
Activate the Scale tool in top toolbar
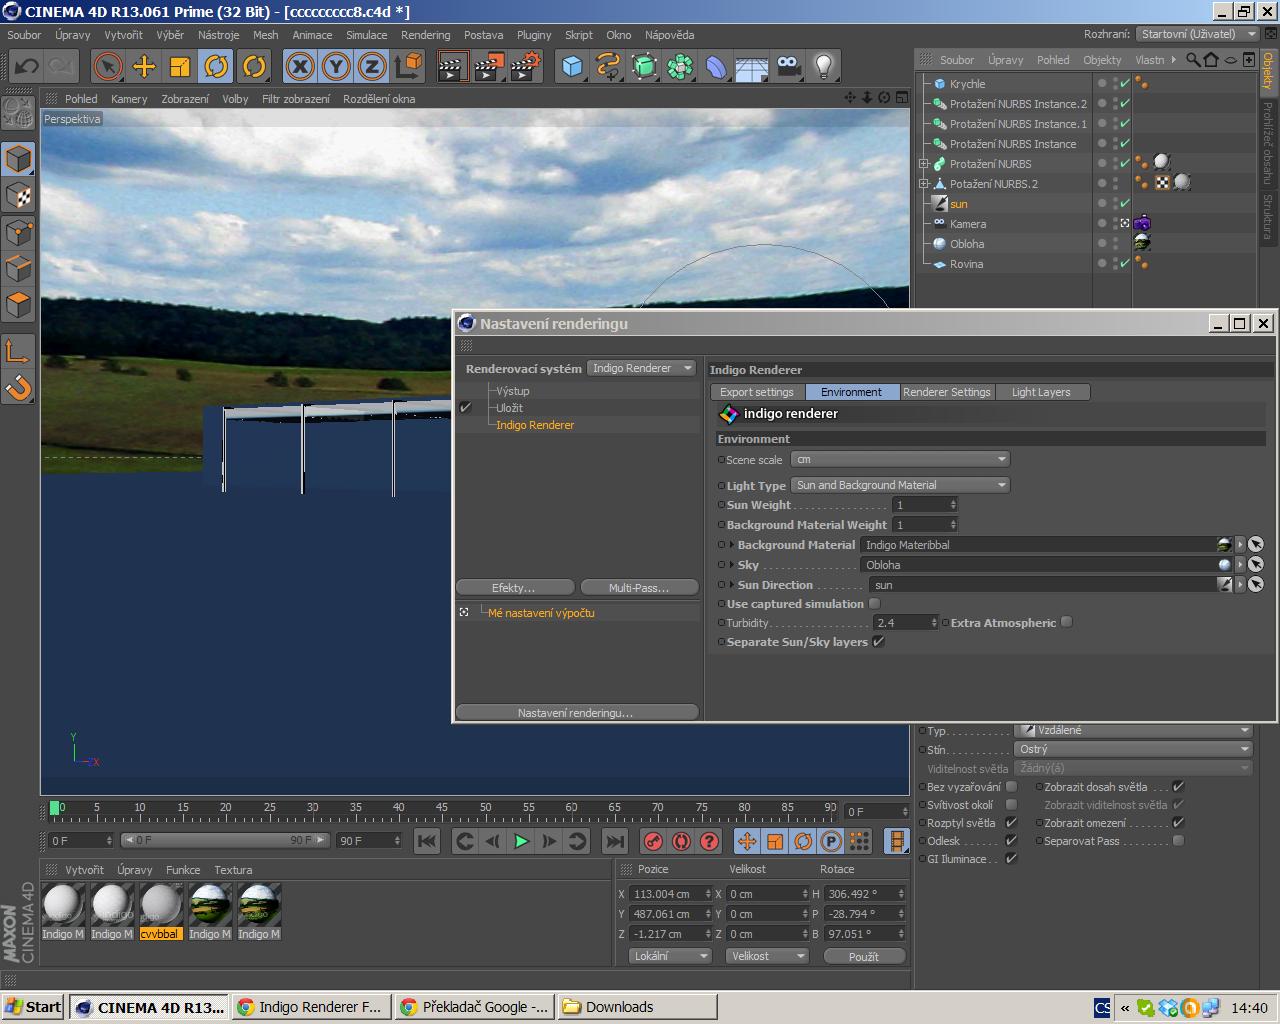click(x=180, y=67)
